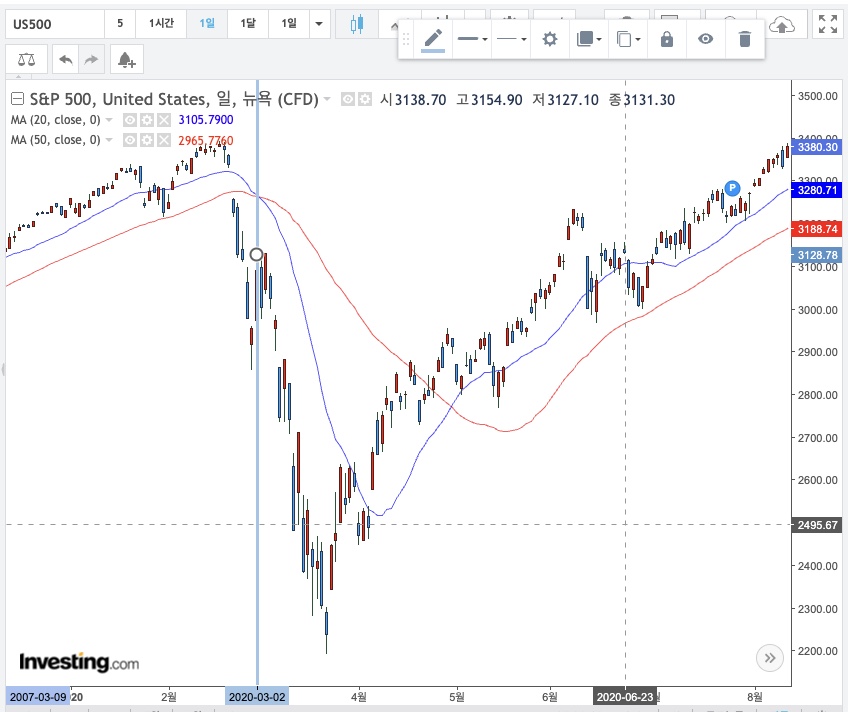This screenshot has height=712, width=848.
Task: Open the line thickness dropdown
Action: [472, 39]
